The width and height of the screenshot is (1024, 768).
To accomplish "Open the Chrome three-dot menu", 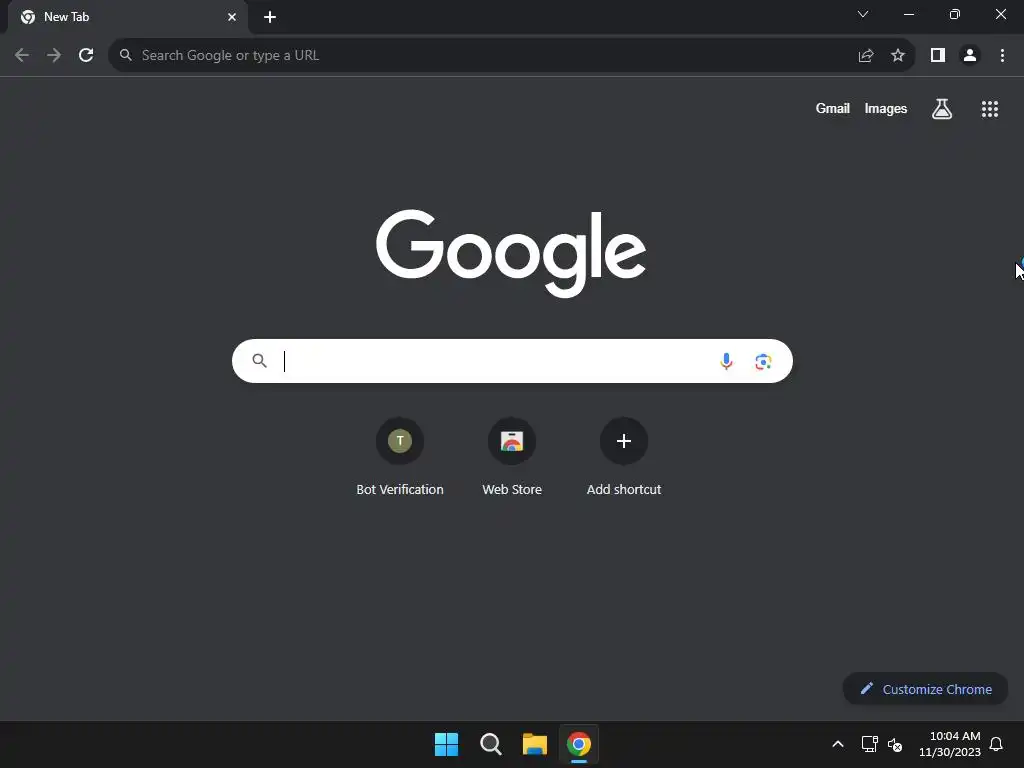I will click(1002, 56).
